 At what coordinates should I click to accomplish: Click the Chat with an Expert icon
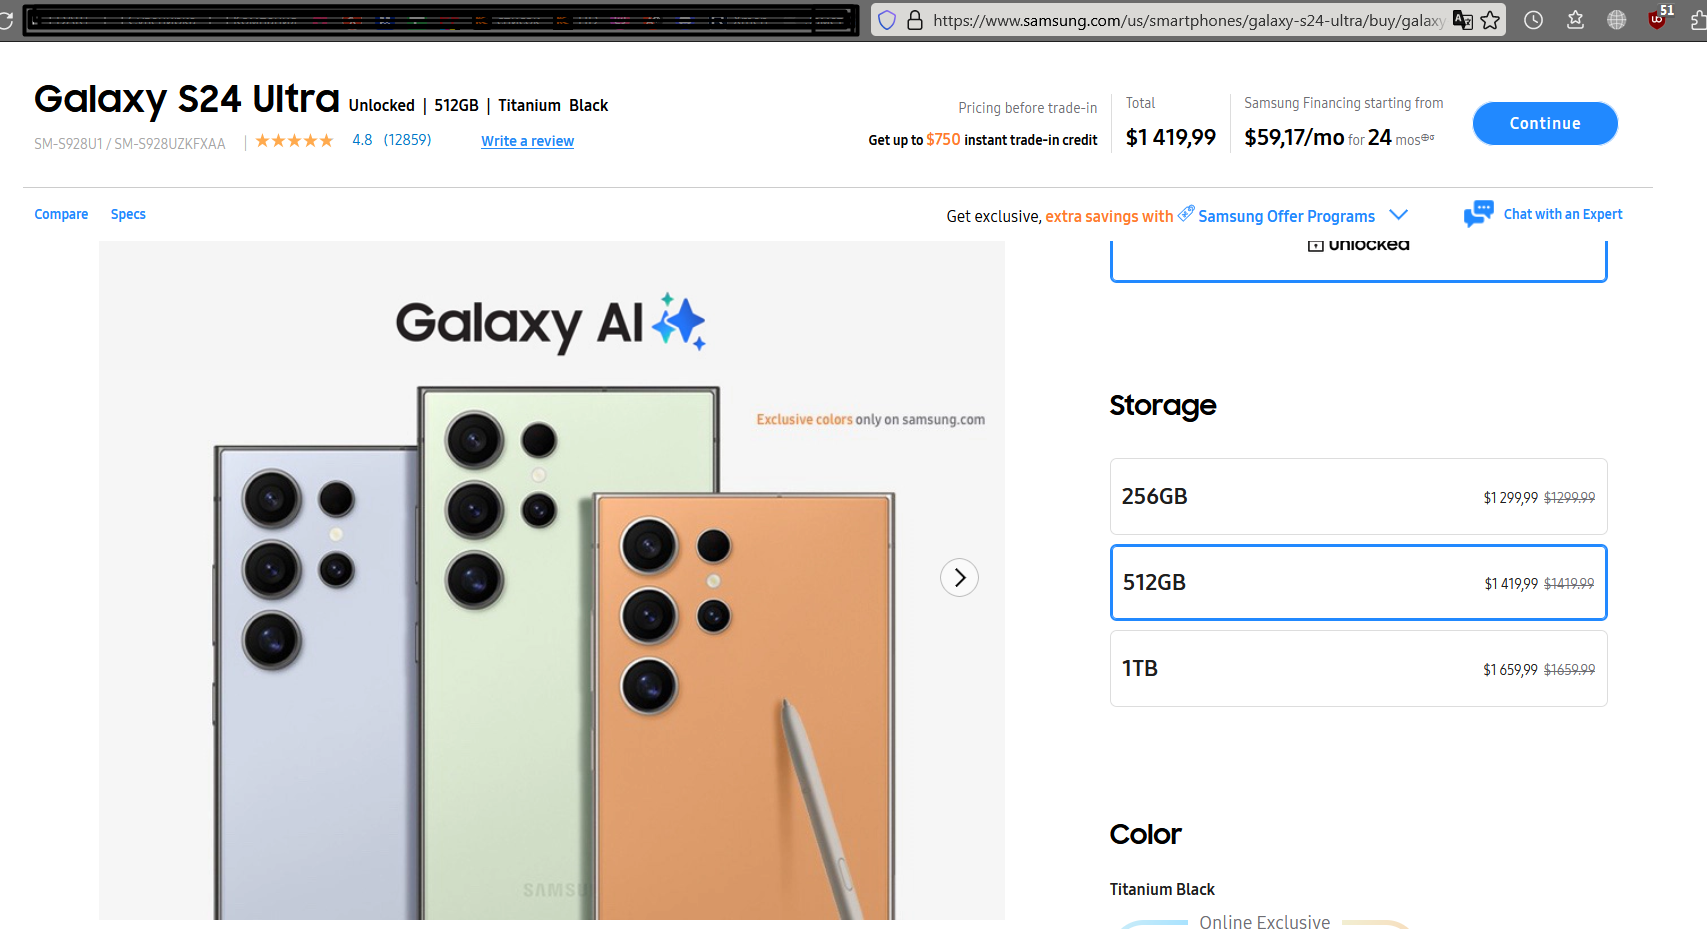point(1478,213)
